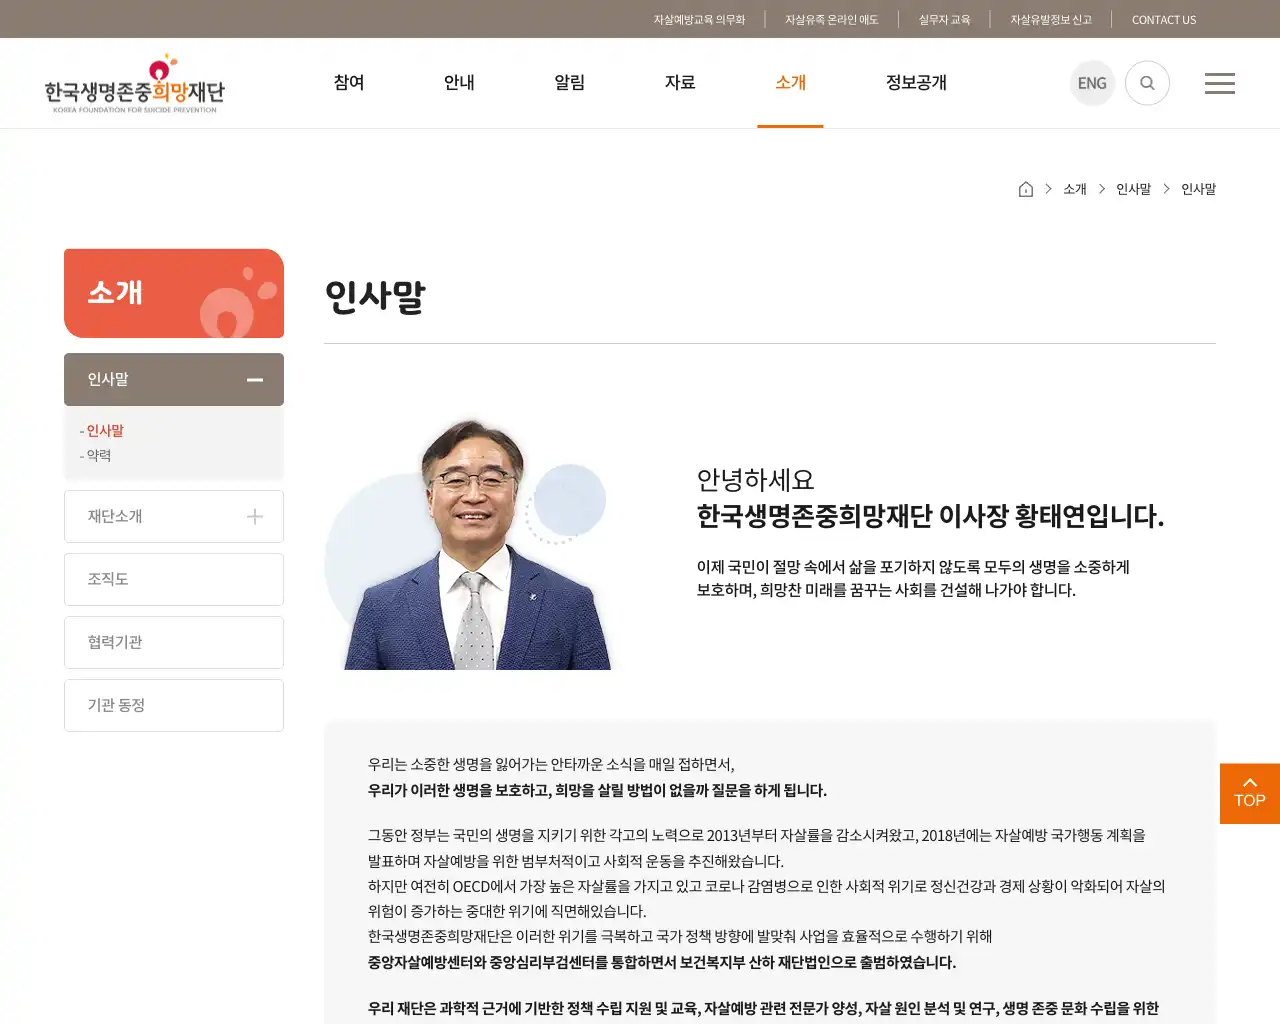
Task: Select the 알림 menu item
Action: click(569, 83)
